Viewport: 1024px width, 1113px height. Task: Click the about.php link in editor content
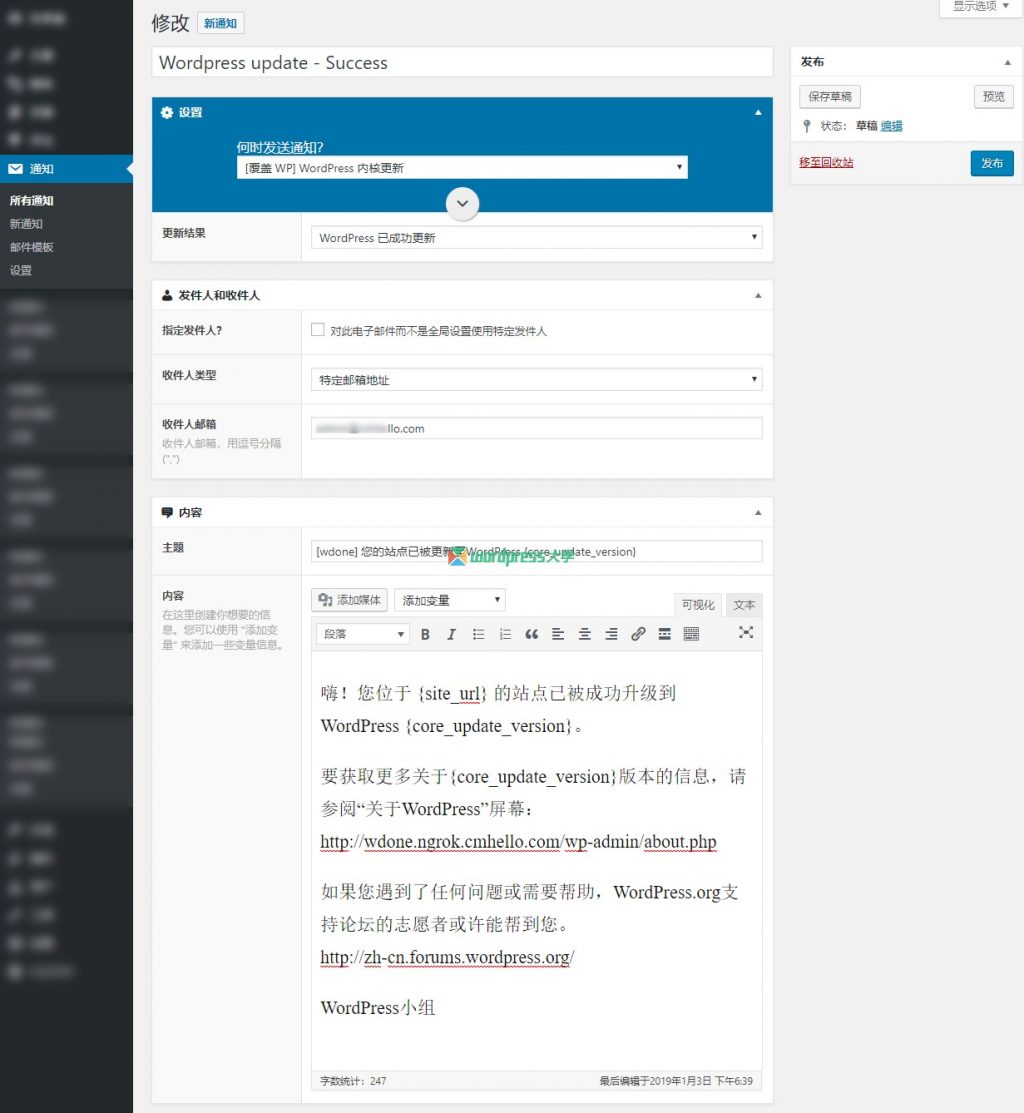(x=518, y=842)
